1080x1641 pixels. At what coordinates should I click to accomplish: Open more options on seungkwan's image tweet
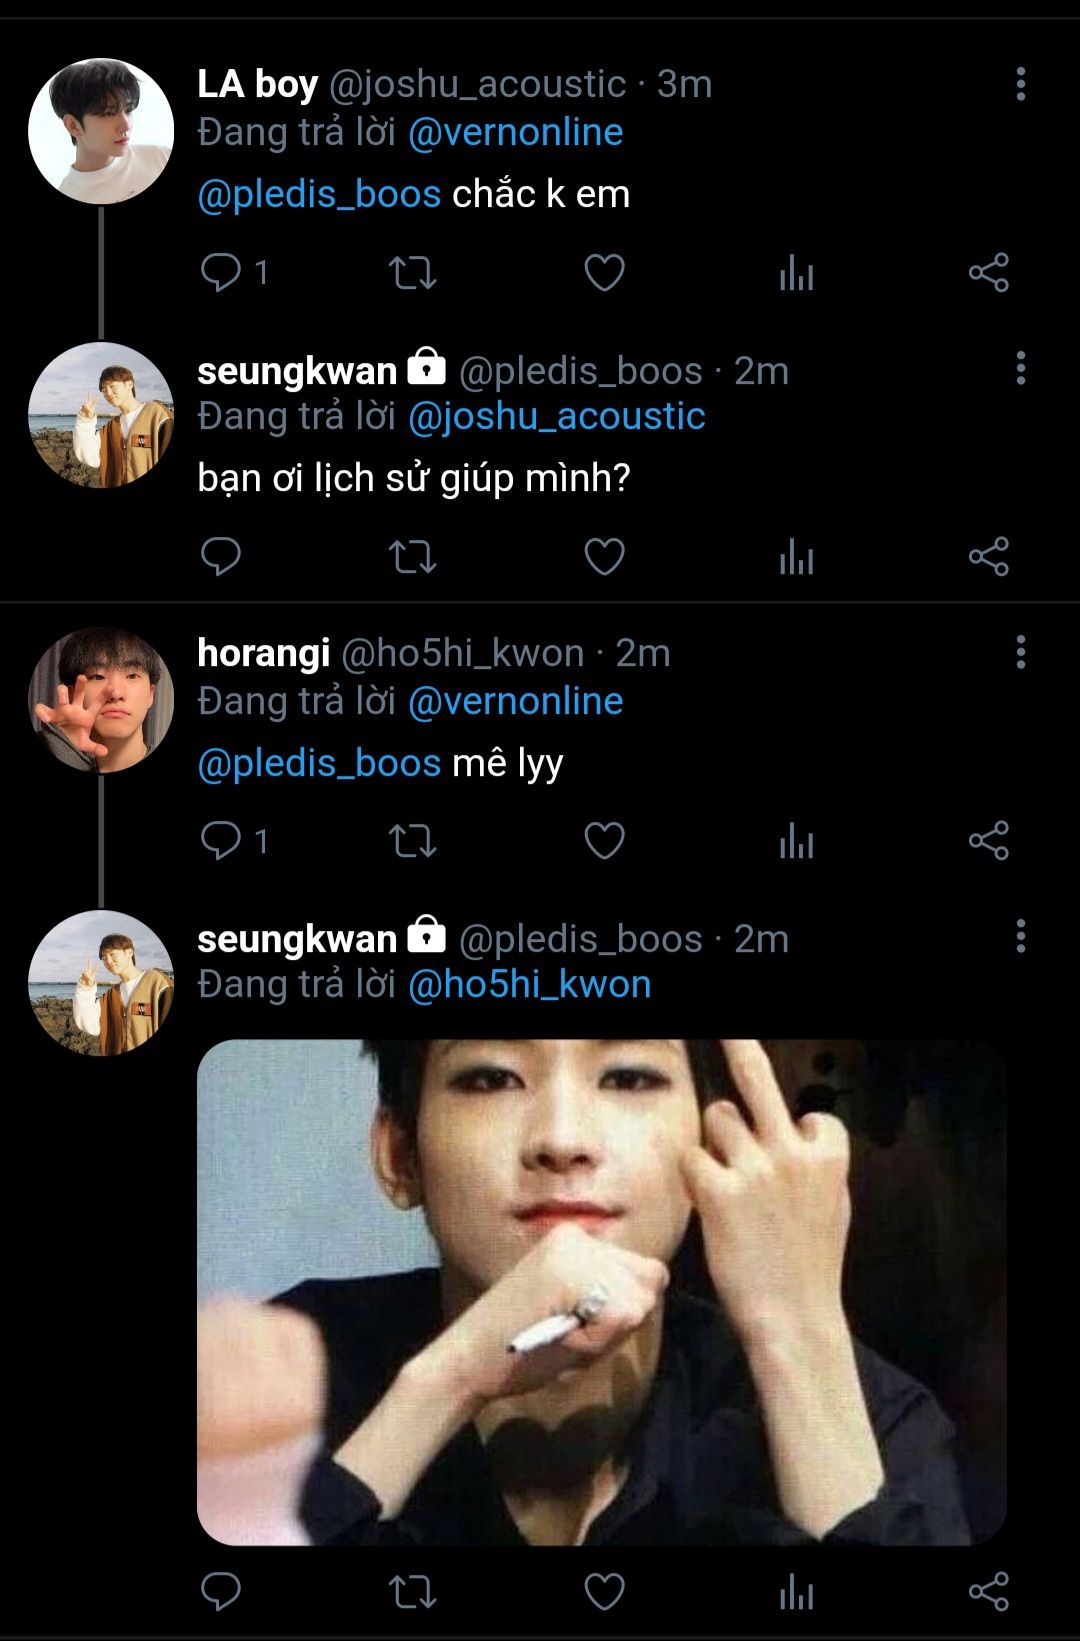(1020, 936)
